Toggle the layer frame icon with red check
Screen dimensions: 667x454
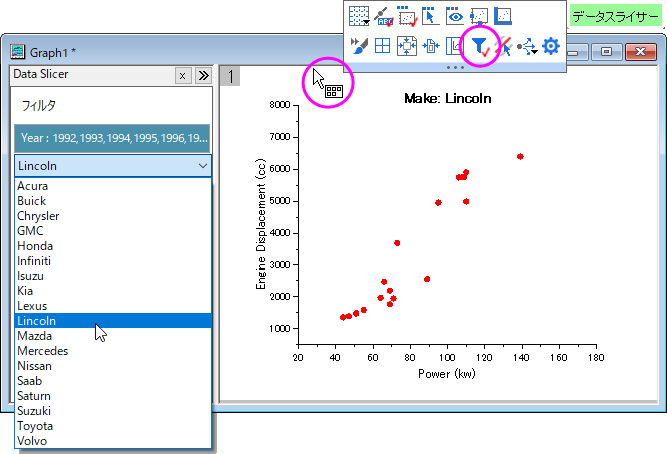[x=407, y=17]
